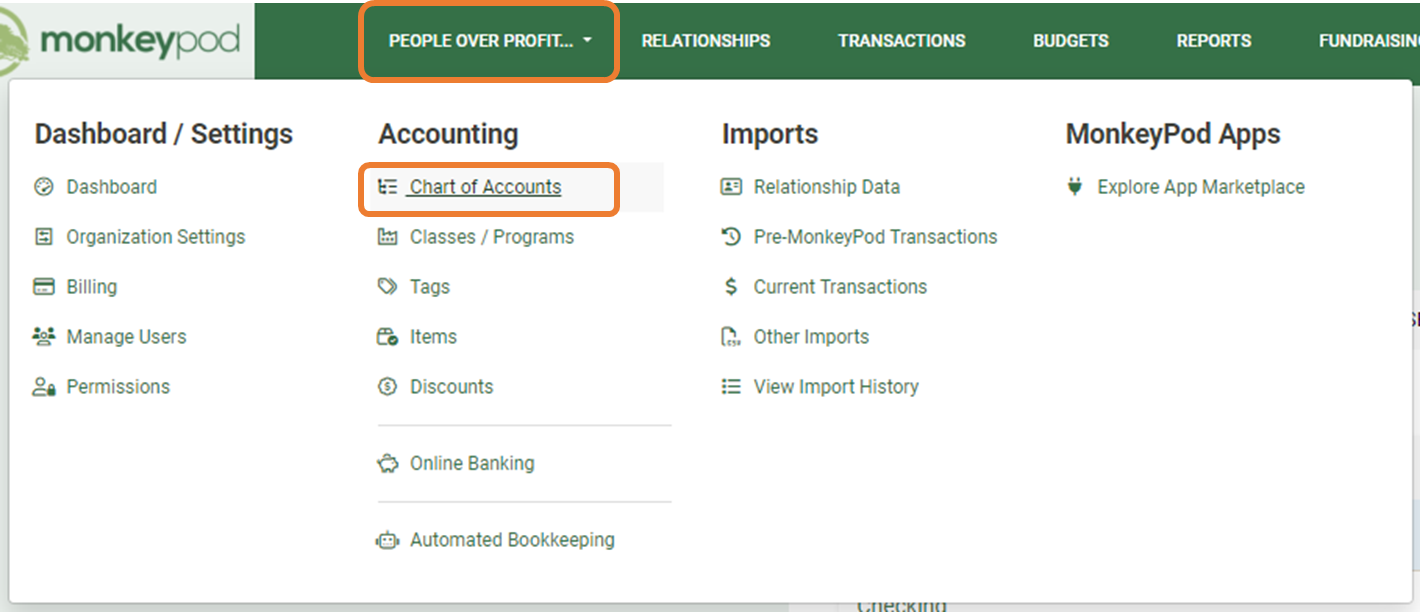
Task: Click the View Import History list icon
Action: [x=731, y=387]
